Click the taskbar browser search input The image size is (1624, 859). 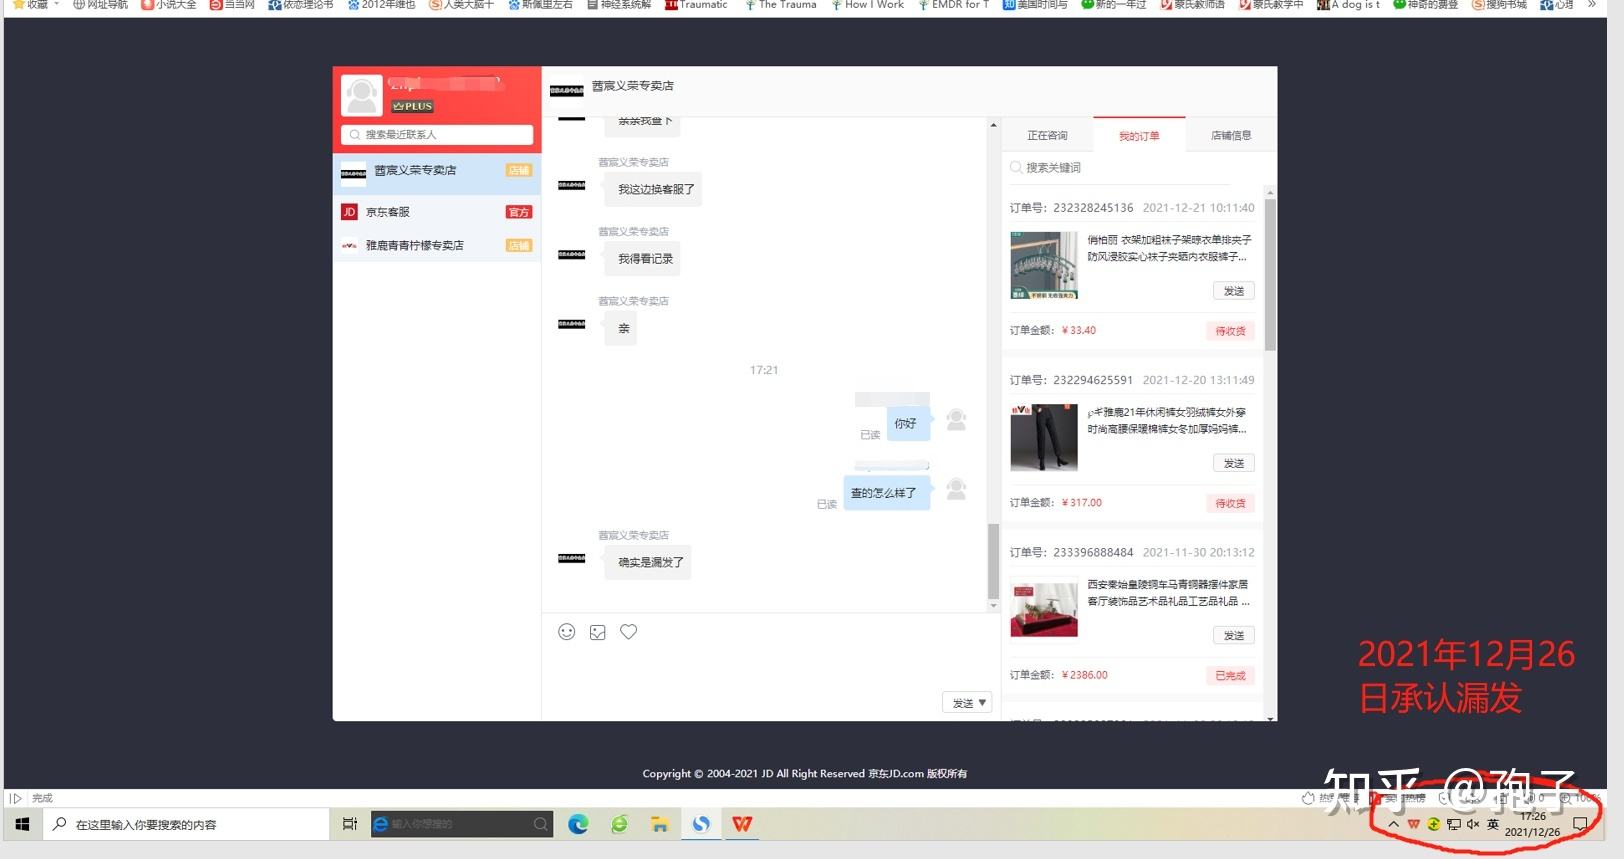(x=461, y=824)
